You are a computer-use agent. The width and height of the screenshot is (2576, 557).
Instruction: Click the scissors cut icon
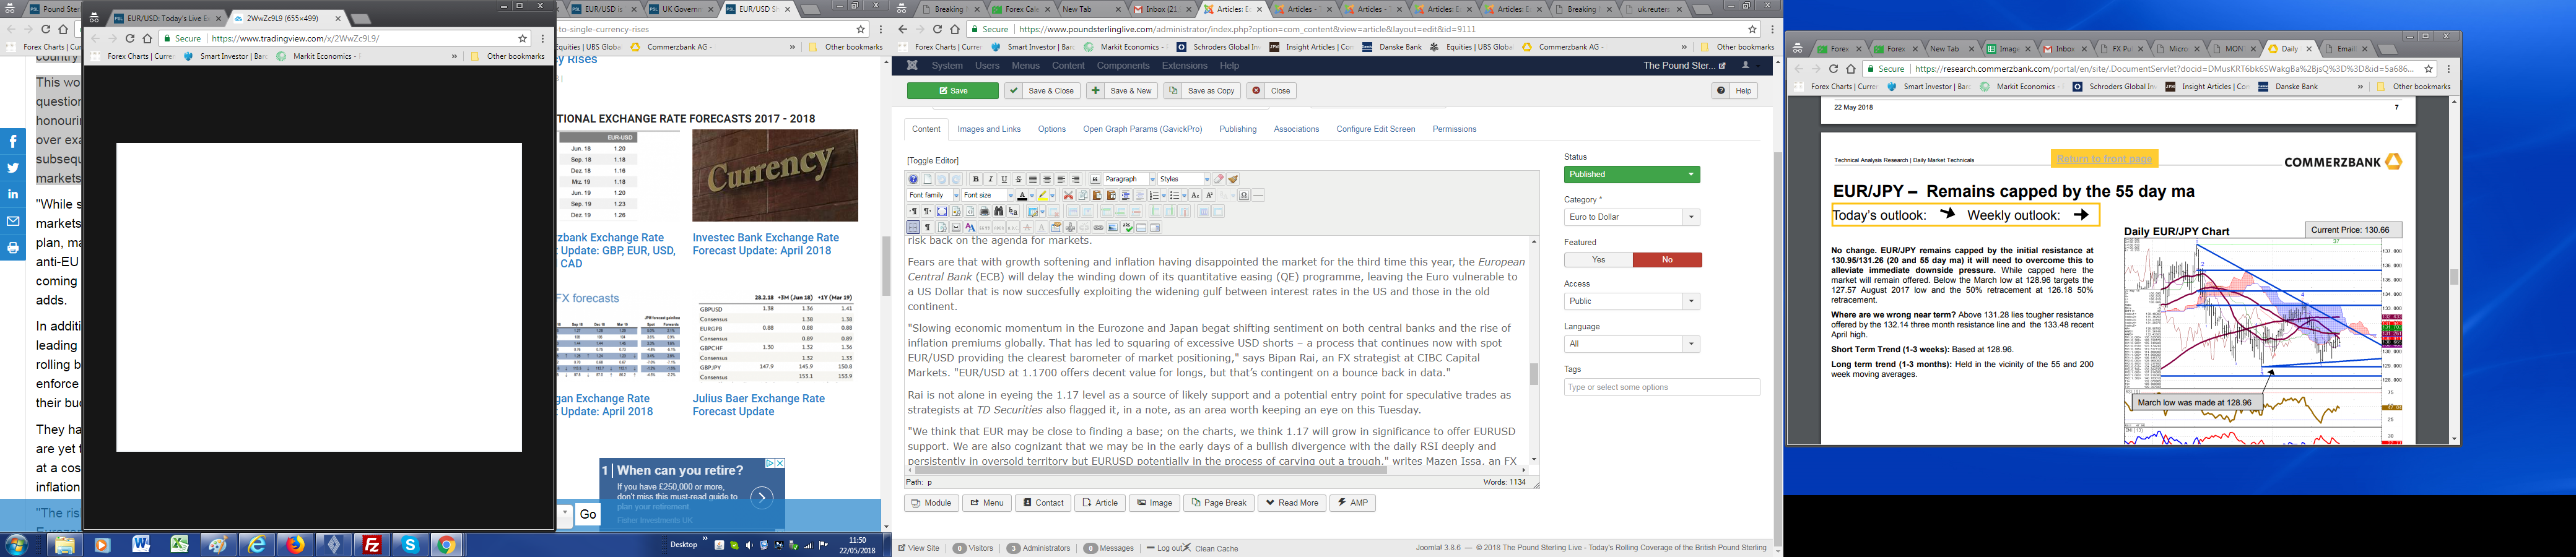tap(1068, 195)
